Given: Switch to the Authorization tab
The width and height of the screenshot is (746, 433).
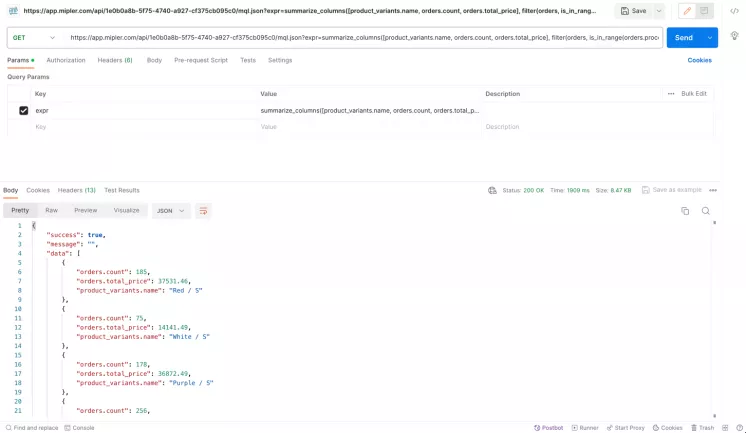Looking at the screenshot, I should 66,60.
